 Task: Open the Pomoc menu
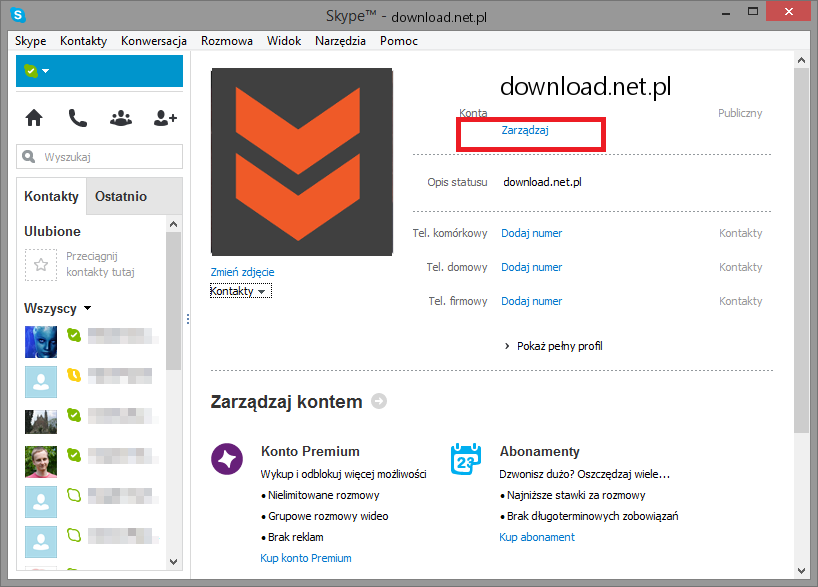tap(399, 41)
